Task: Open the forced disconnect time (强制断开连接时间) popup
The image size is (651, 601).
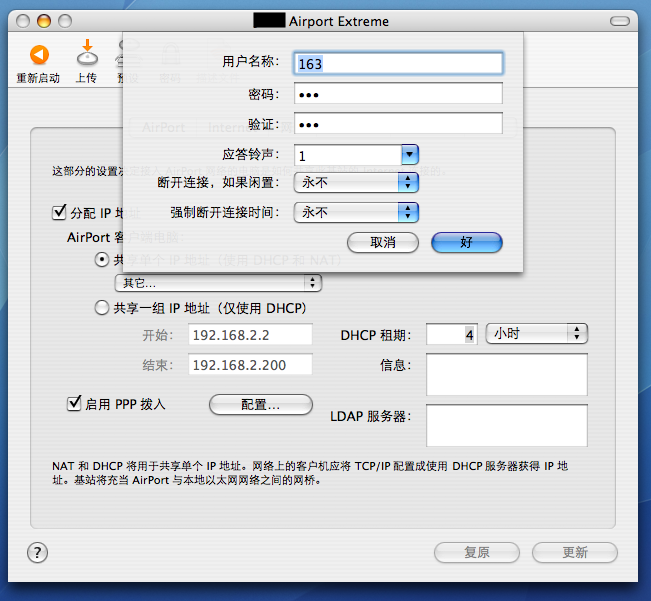Action: pyautogui.click(x=356, y=213)
